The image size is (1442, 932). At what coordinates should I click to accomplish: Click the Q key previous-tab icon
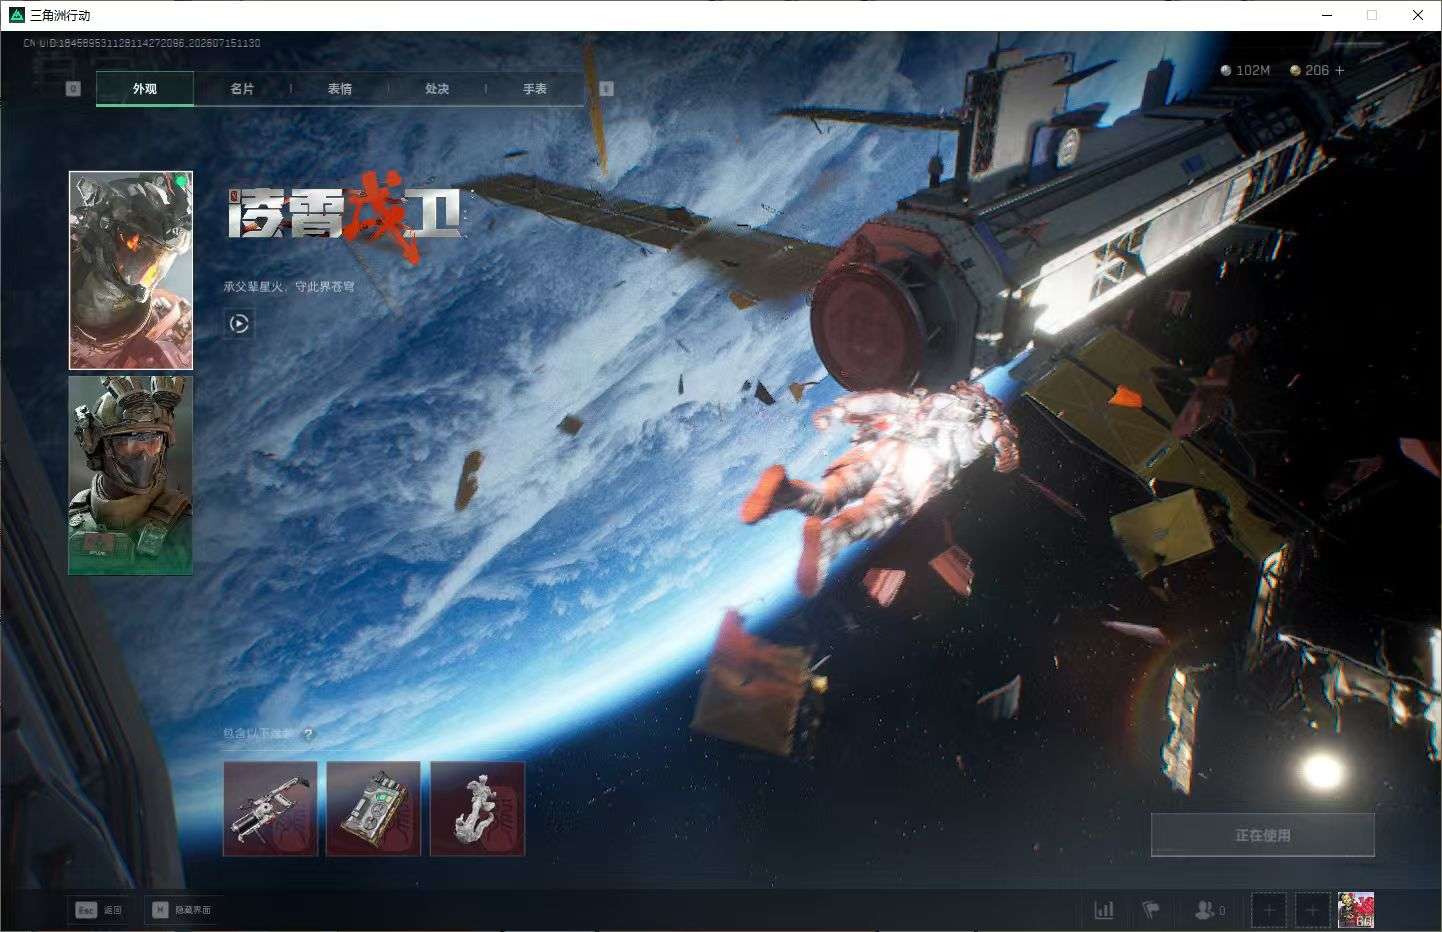[73, 89]
